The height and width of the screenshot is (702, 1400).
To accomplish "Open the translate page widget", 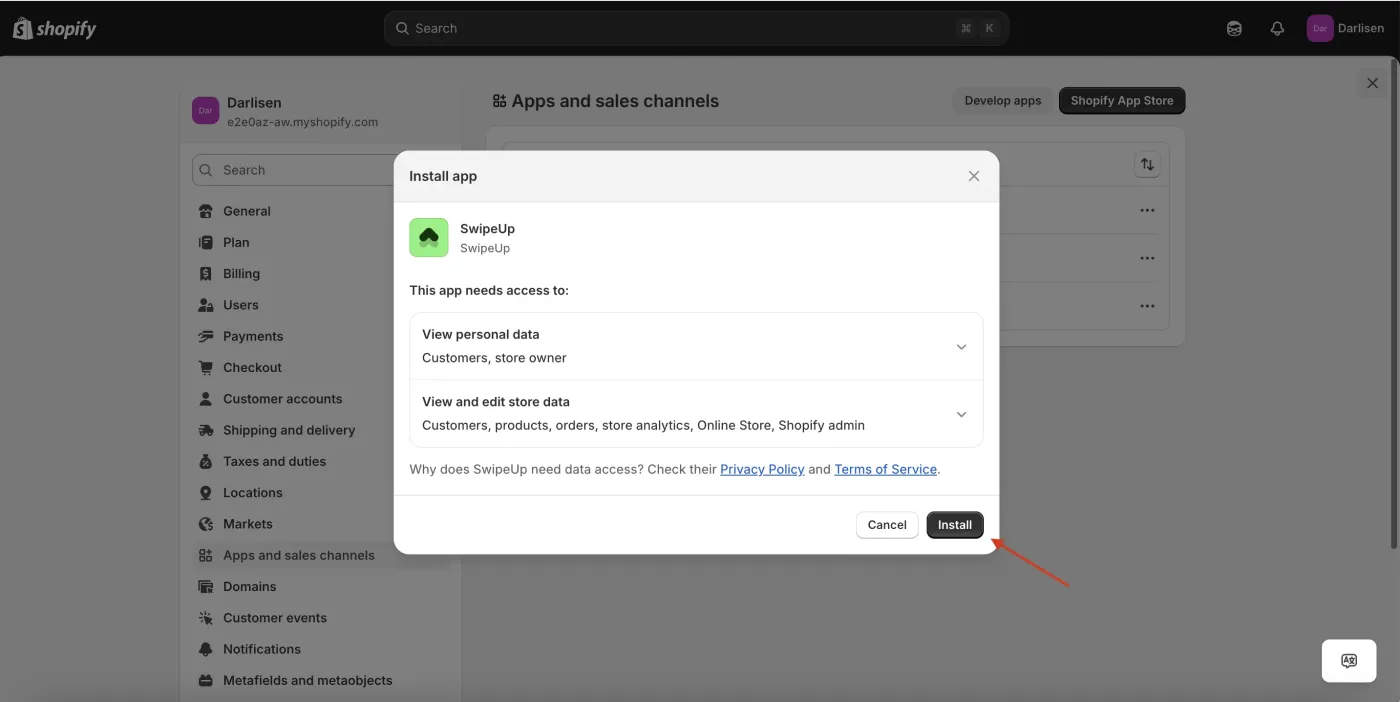I will (1348, 660).
